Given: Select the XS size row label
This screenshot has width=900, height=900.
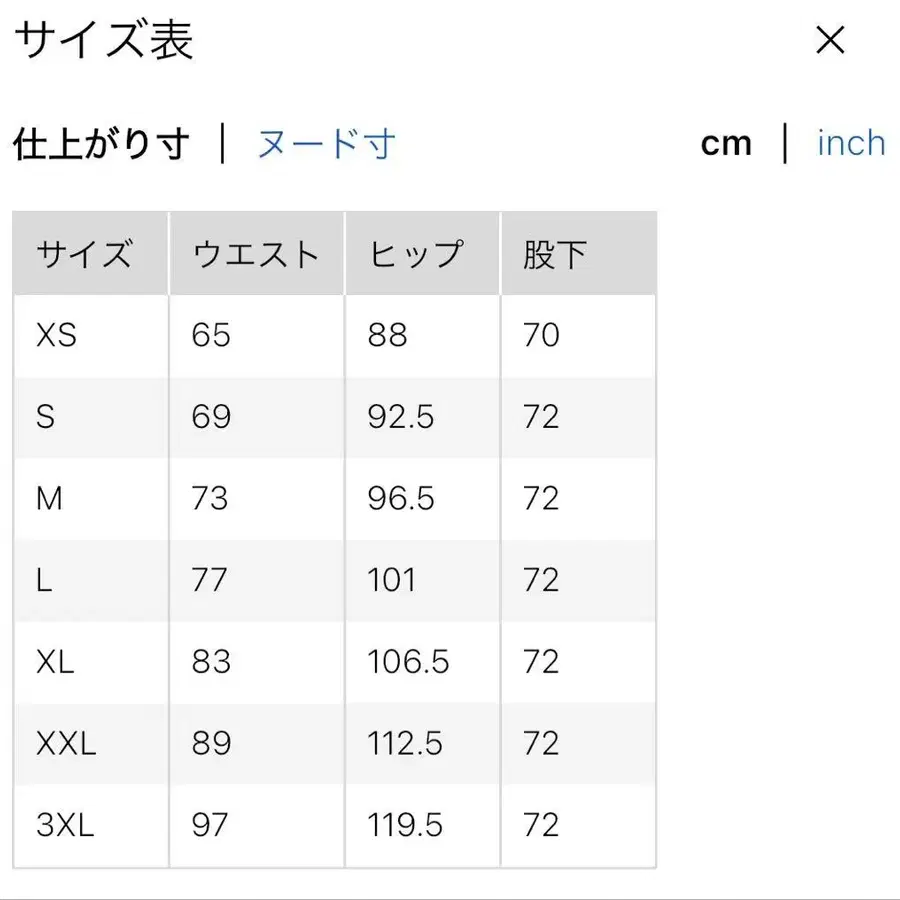Looking at the screenshot, I should point(55,335).
